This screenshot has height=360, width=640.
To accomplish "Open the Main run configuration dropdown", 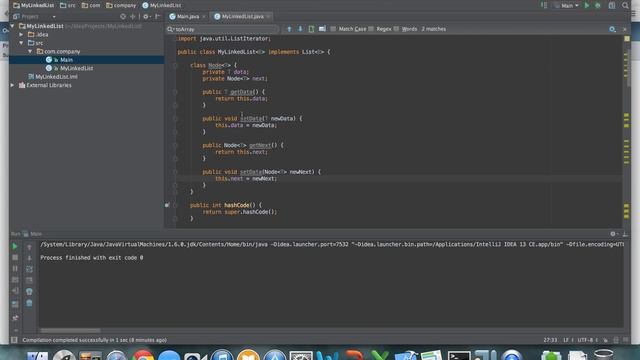I will point(567,5).
